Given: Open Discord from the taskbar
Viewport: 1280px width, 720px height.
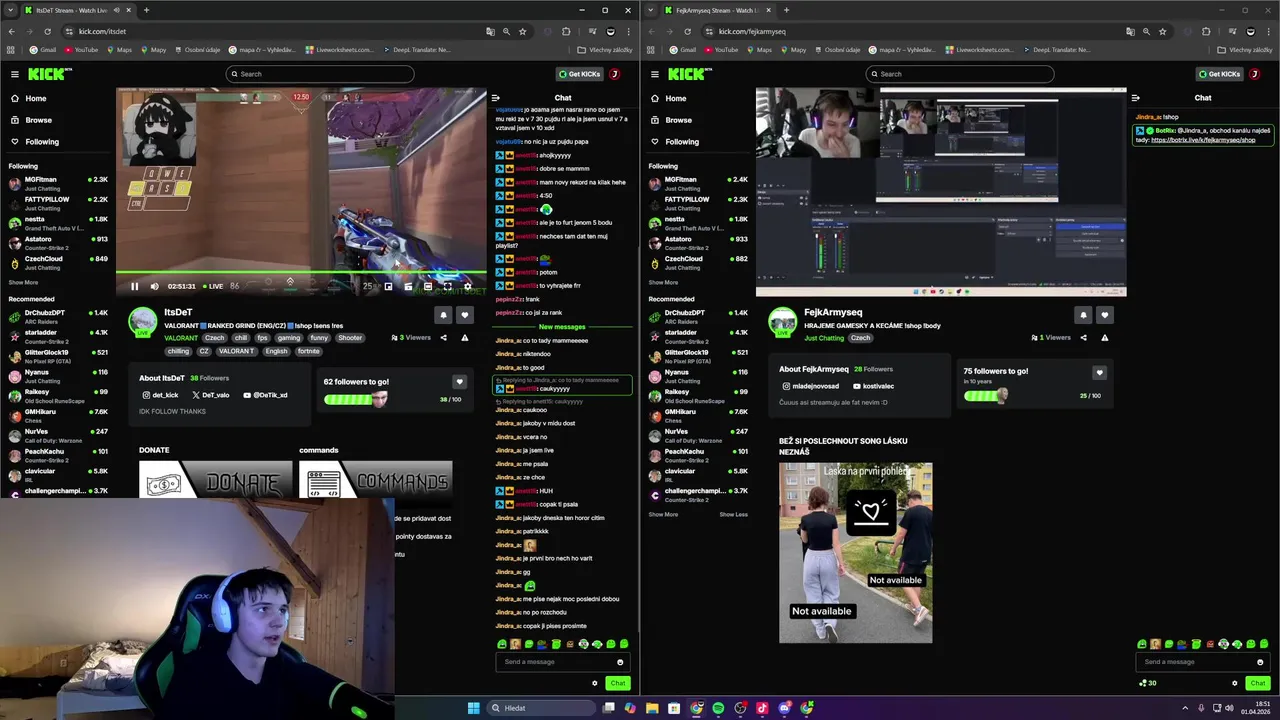Looking at the screenshot, I should (x=784, y=708).
